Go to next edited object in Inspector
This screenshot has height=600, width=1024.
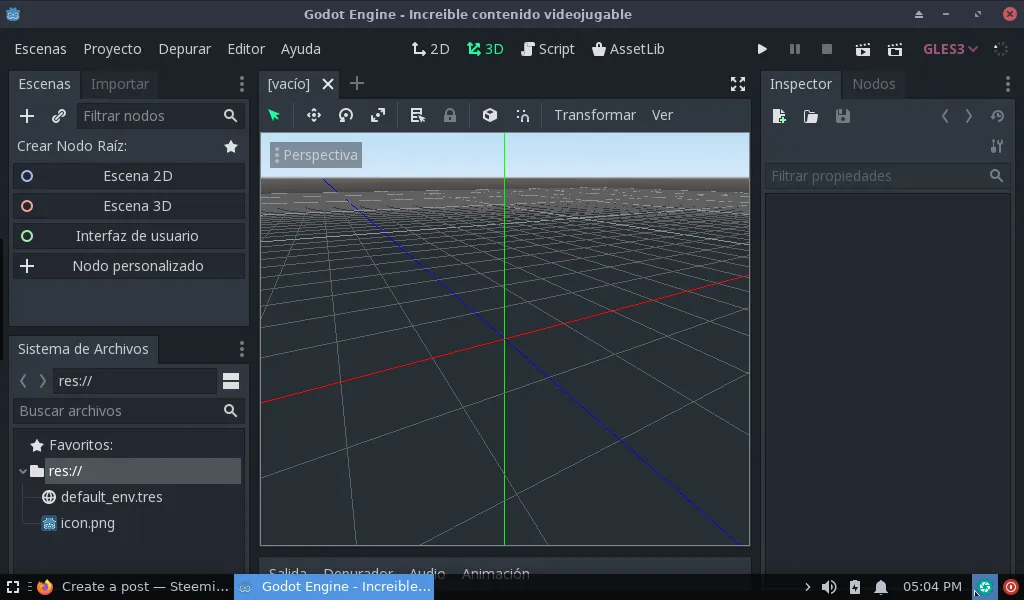coord(968,116)
